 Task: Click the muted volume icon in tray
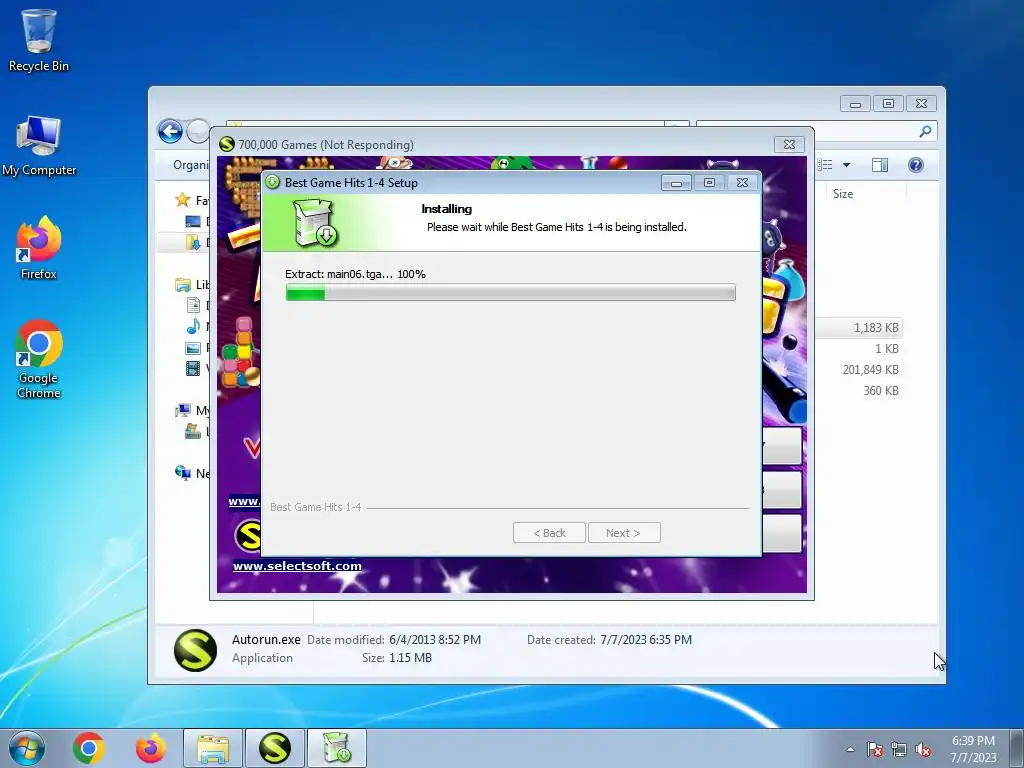[x=923, y=750]
